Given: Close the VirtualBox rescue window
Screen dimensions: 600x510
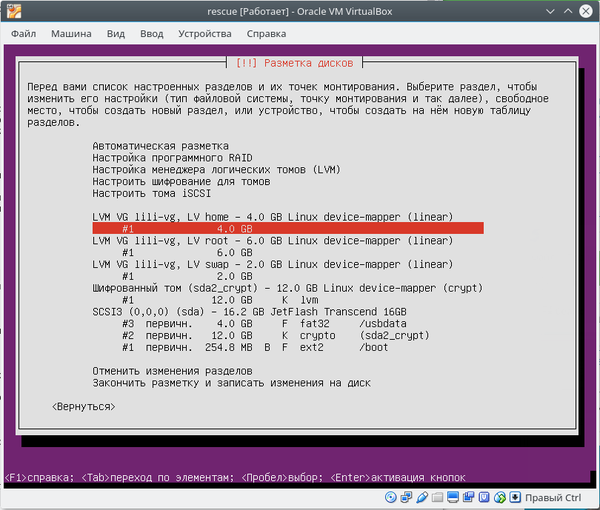Looking at the screenshot, I should 586,11.
